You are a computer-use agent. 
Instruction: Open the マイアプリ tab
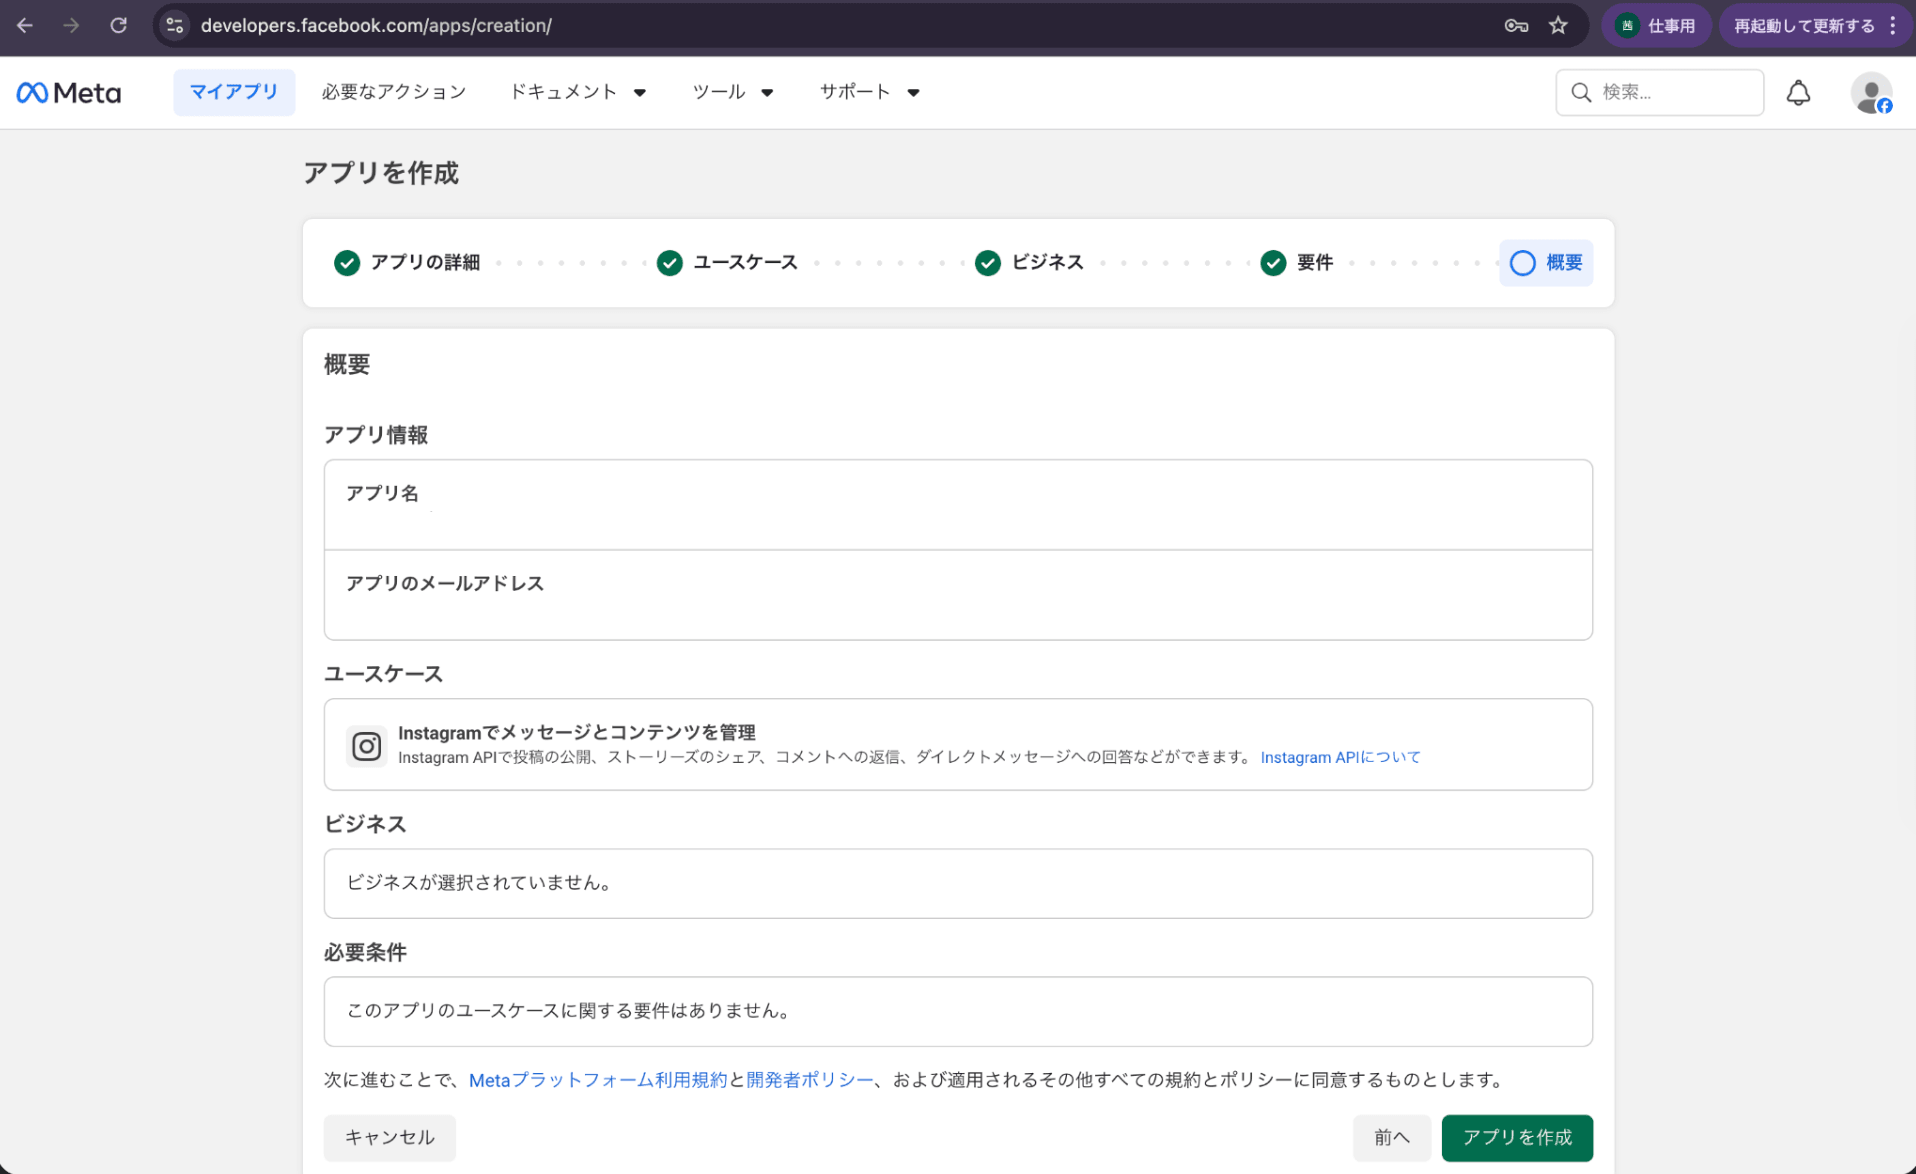click(234, 92)
